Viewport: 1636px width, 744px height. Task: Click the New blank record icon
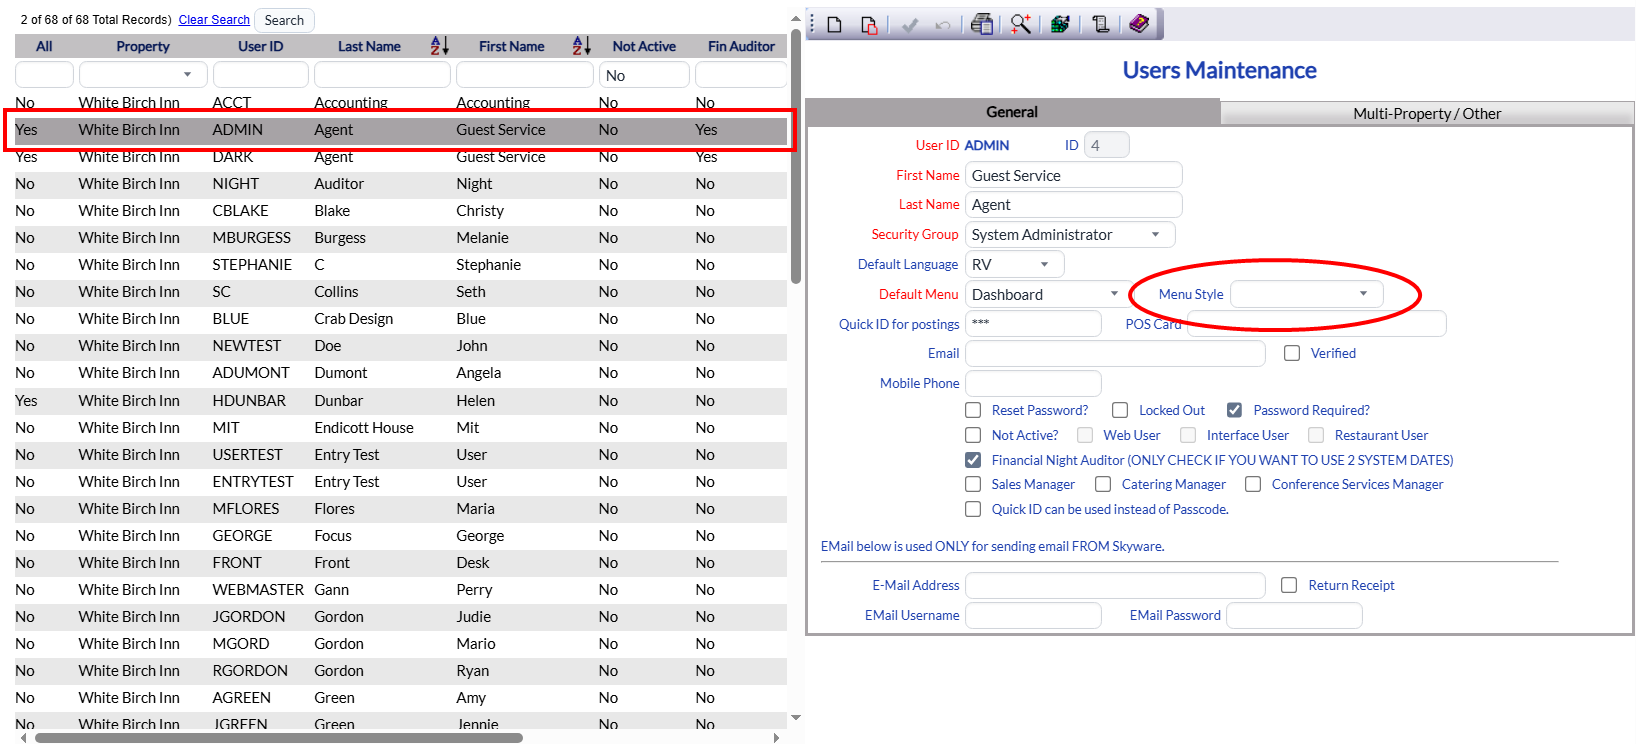[x=835, y=25]
